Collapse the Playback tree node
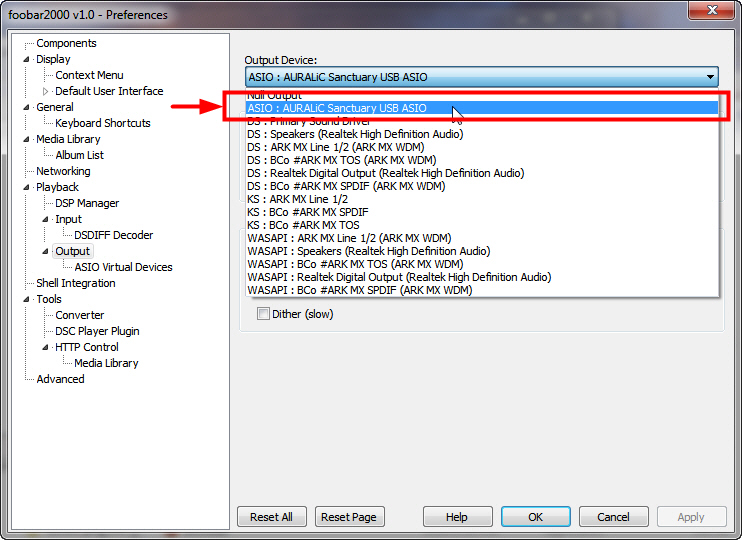 coord(26,187)
